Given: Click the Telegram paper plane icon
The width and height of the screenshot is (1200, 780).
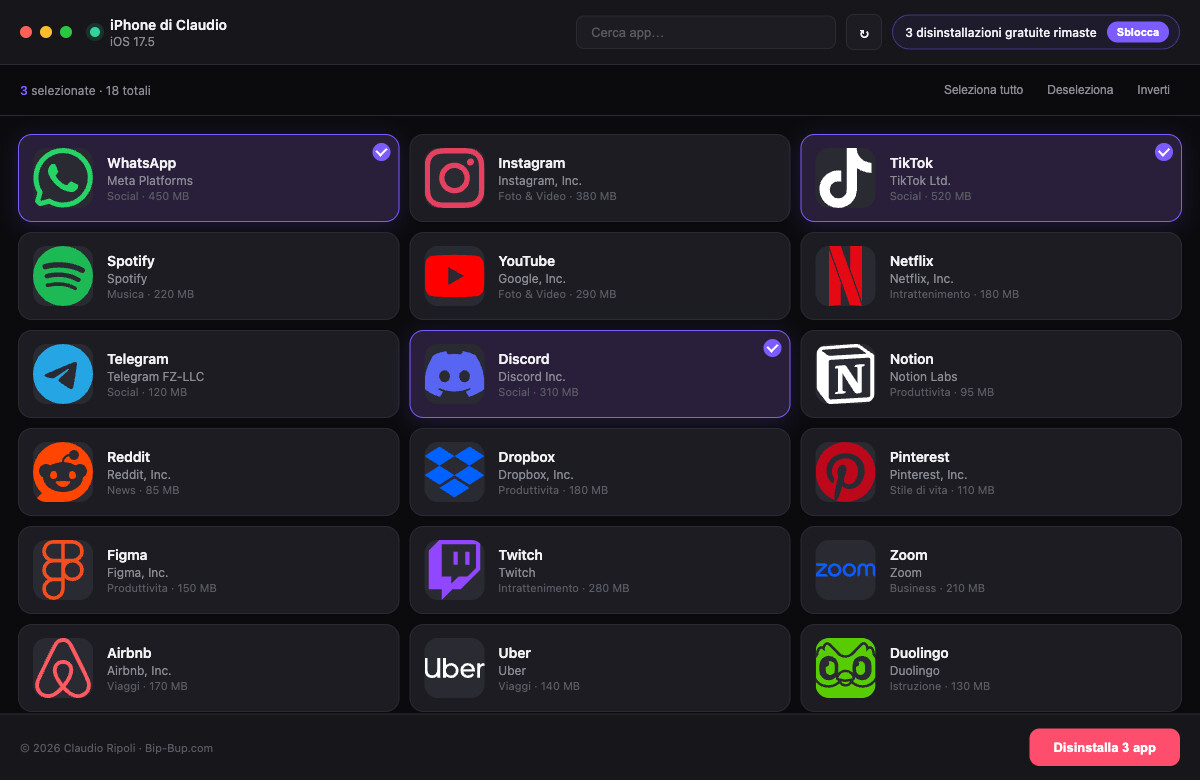Looking at the screenshot, I should pos(63,374).
